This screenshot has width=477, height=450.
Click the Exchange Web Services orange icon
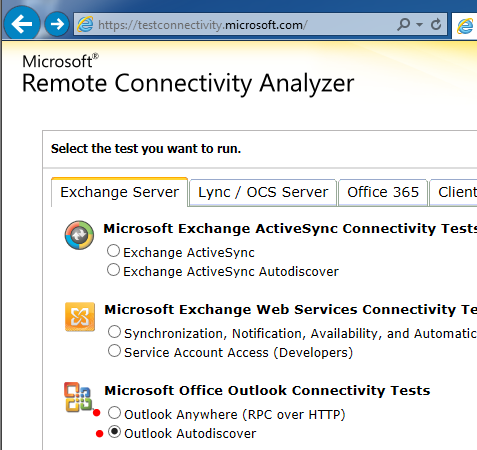80,317
